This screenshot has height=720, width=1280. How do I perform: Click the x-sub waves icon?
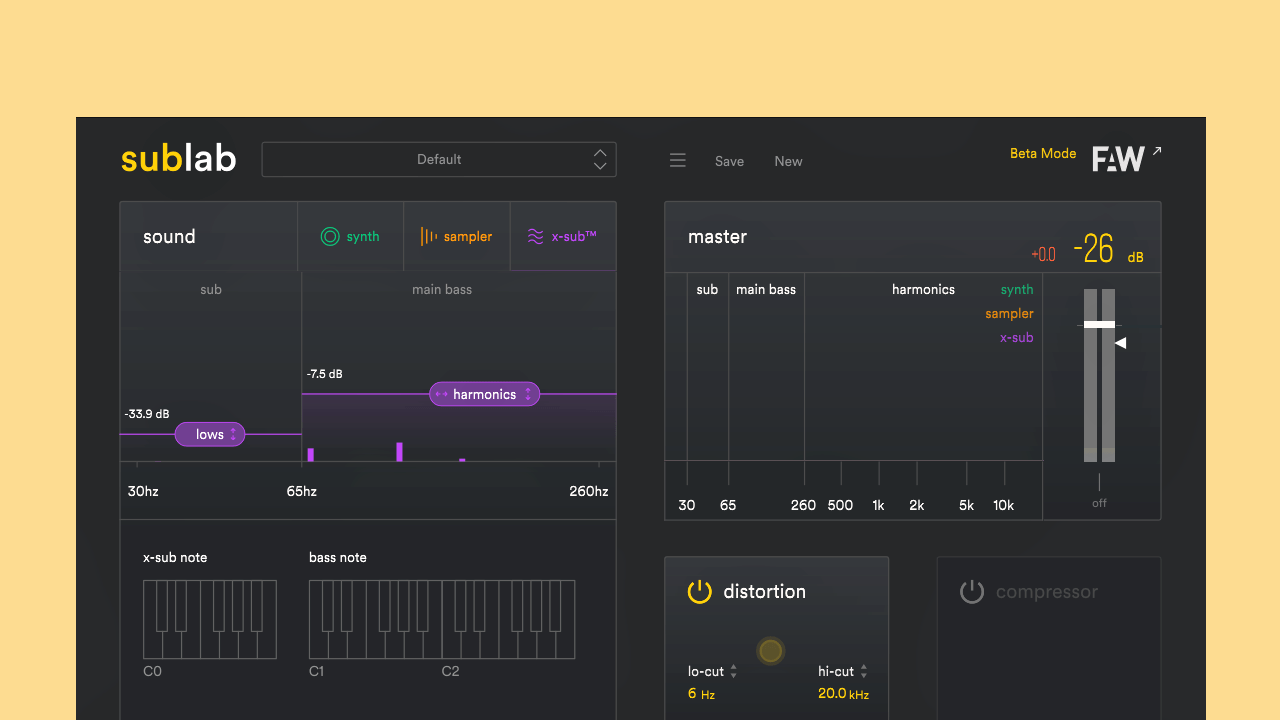click(536, 237)
